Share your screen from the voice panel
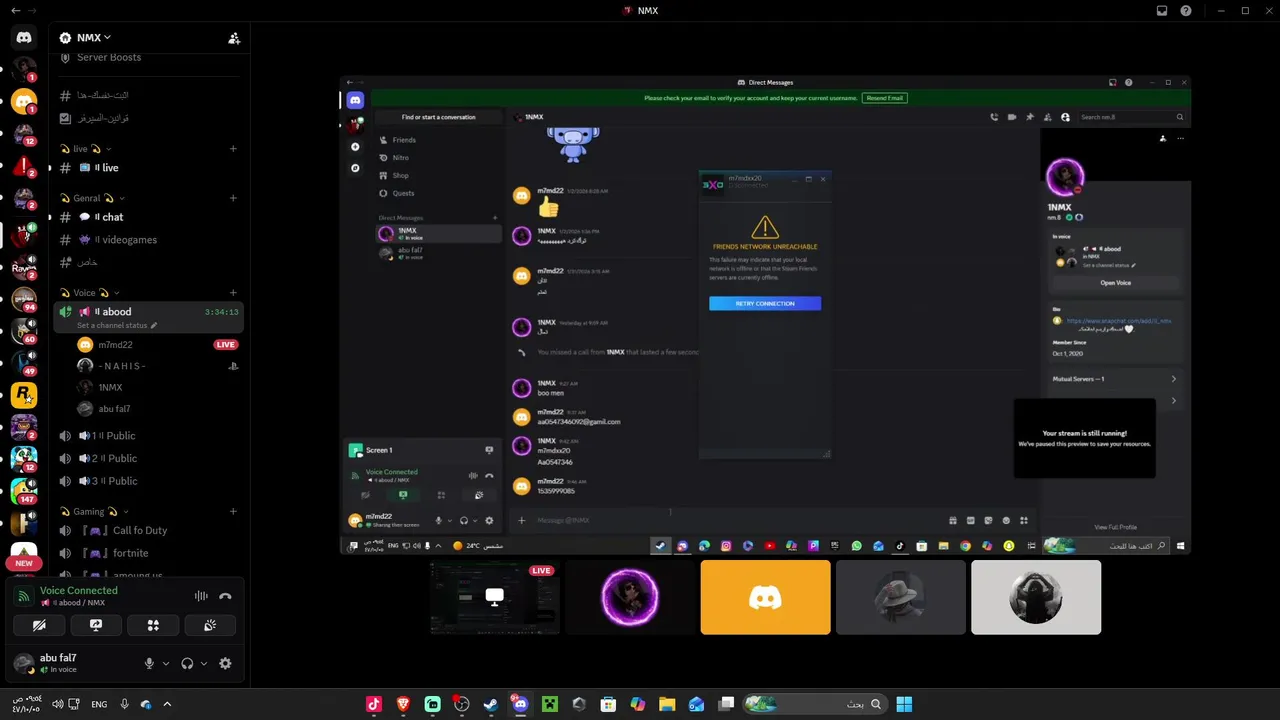The width and height of the screenshot is (1280, 720). click(96, 625)
